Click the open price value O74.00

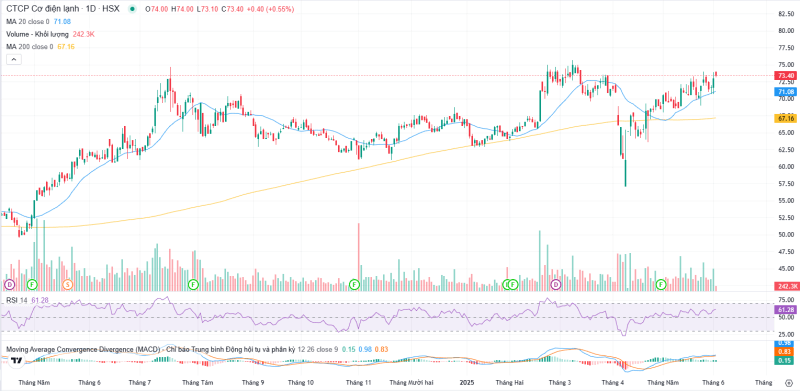[x=157, y=9]
